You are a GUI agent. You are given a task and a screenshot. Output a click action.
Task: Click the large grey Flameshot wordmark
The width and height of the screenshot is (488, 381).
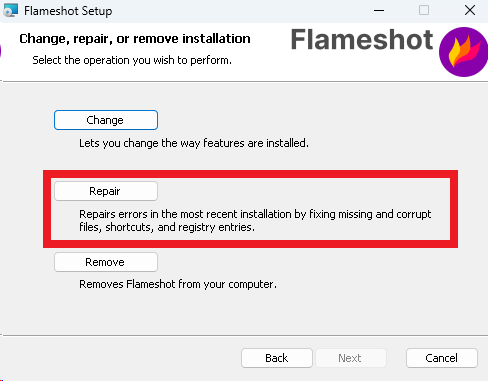pyautogui.click(x=362, y=40)
